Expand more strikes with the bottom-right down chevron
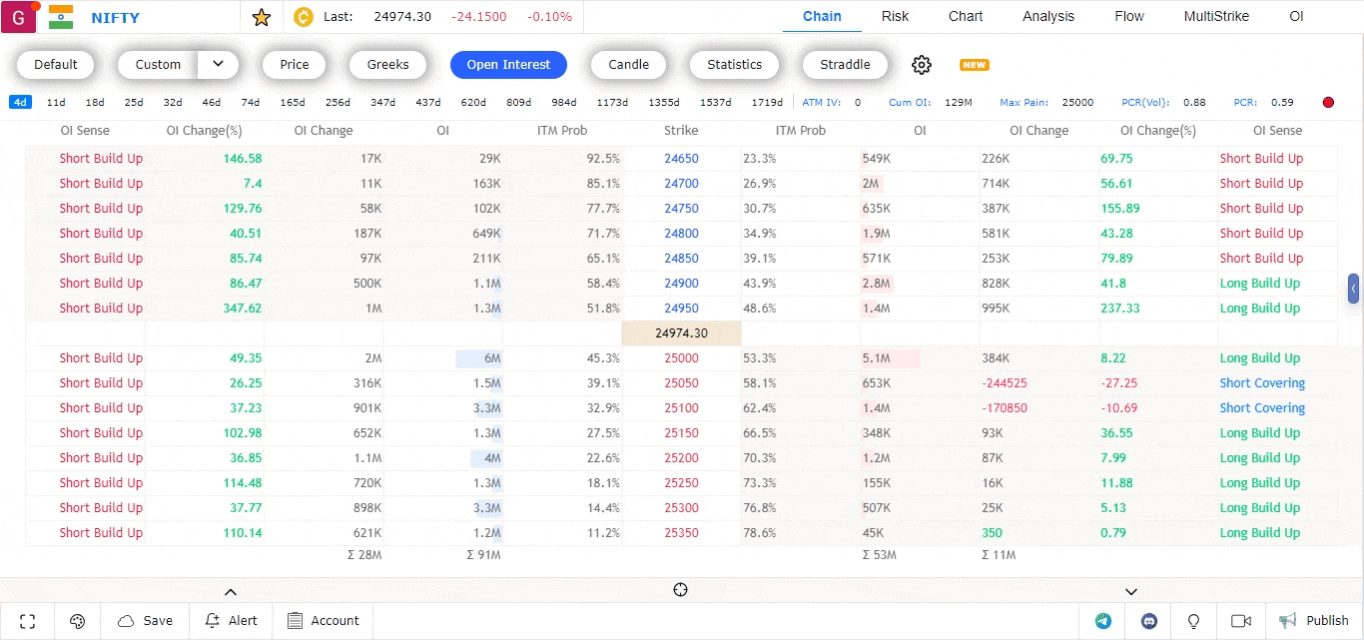Screen dimensions: 1364x640 click(x=1131, y=592)
